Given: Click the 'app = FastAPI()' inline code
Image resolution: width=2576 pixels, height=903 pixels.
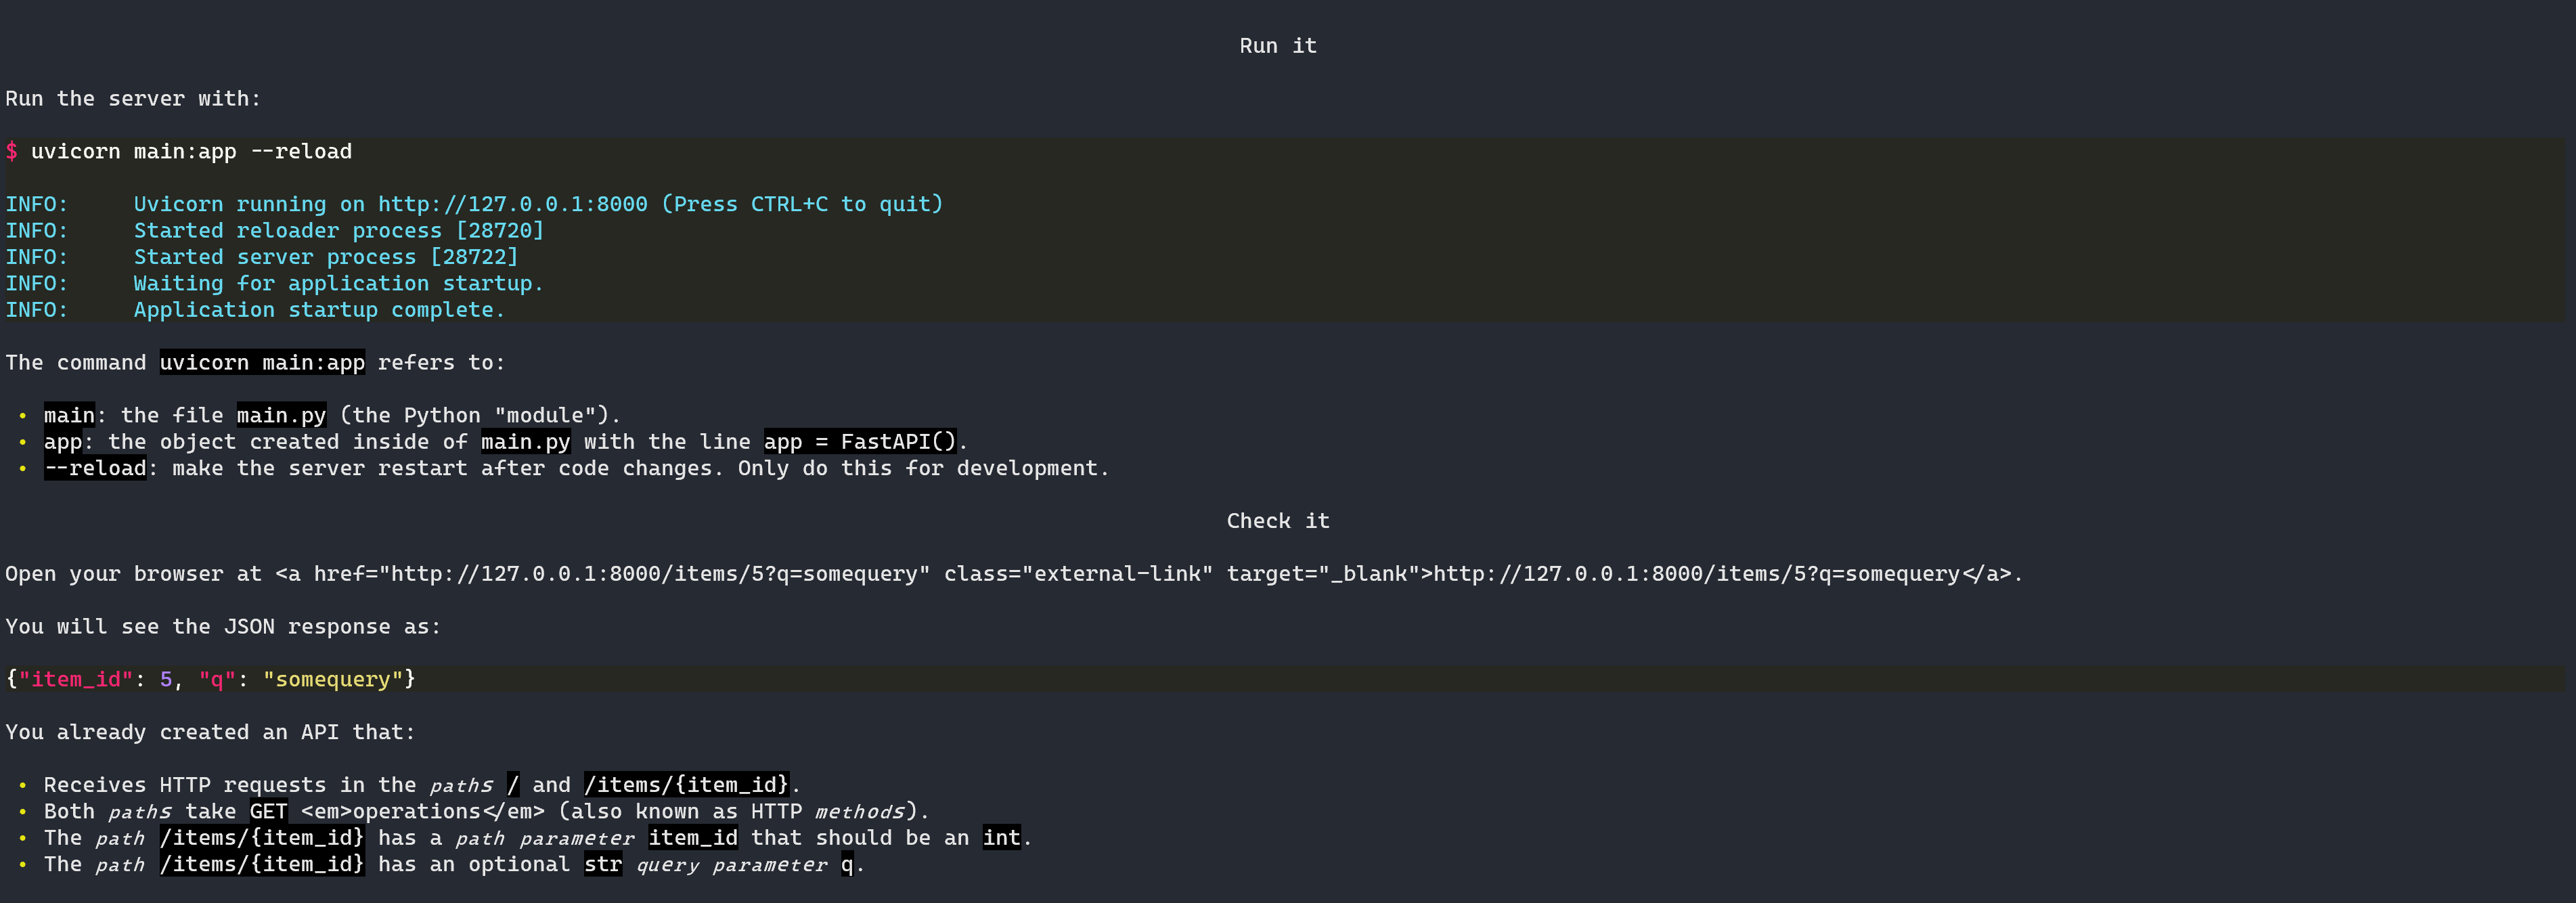Looking at the screenshot, I should coord(860,442).
